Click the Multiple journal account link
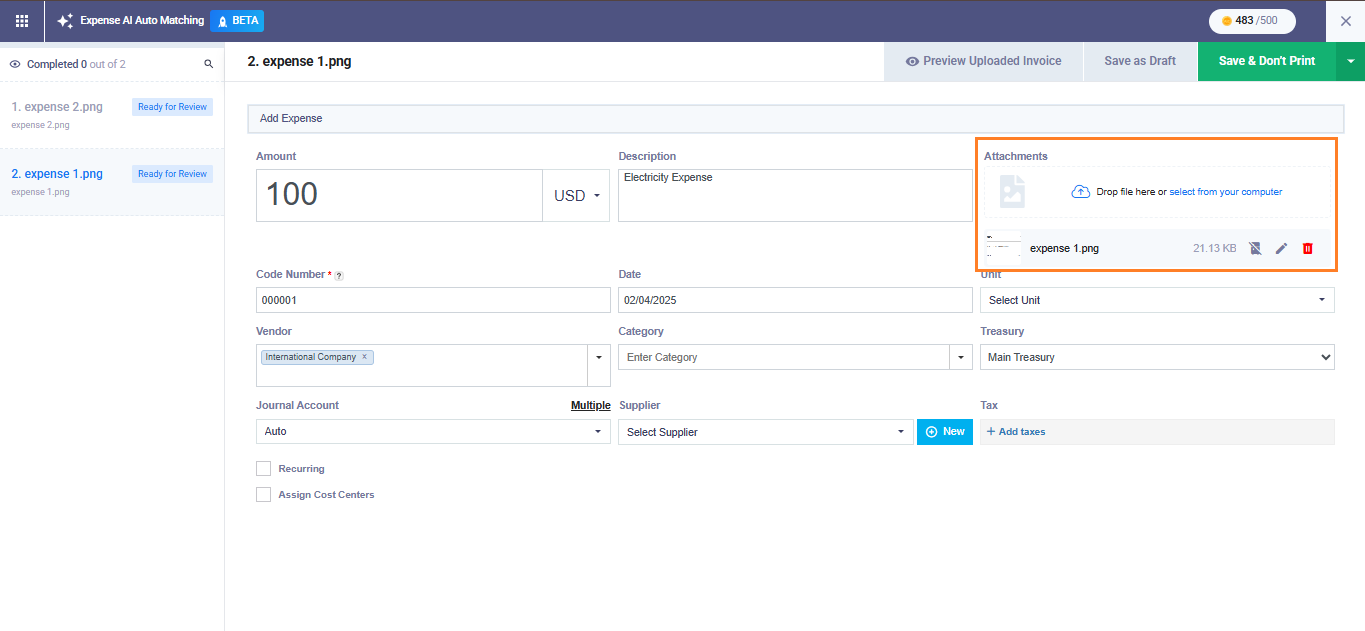 tap(590, 405)
